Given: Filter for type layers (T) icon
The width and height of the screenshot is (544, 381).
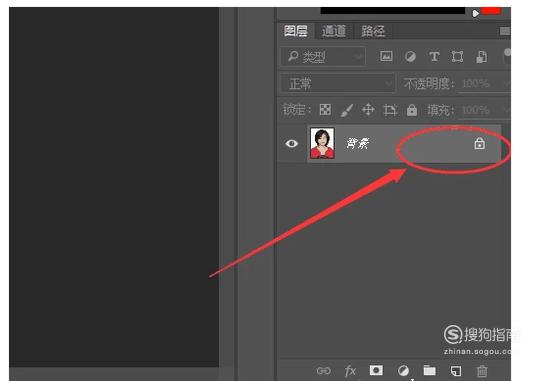Looking at the screenshot, I should tap(434, 56).
